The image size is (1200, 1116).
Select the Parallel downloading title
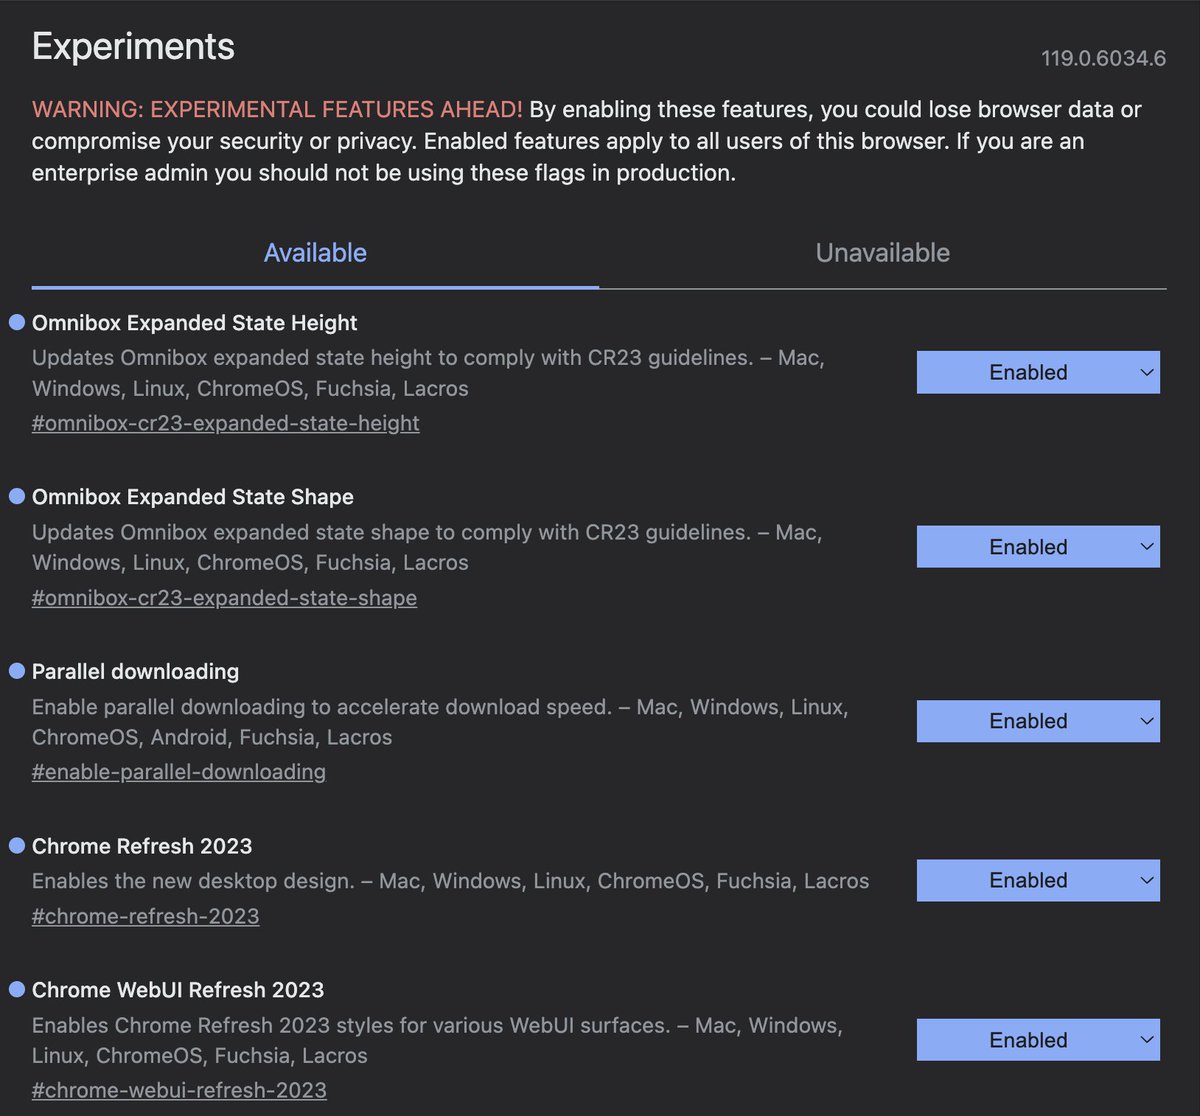(x=136, y=672)
